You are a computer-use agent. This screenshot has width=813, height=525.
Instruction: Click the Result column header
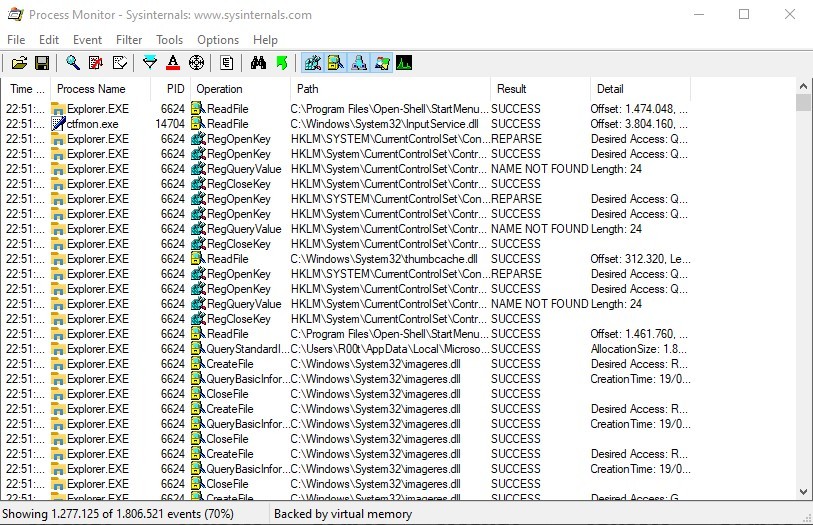click(x=540, y=89)
